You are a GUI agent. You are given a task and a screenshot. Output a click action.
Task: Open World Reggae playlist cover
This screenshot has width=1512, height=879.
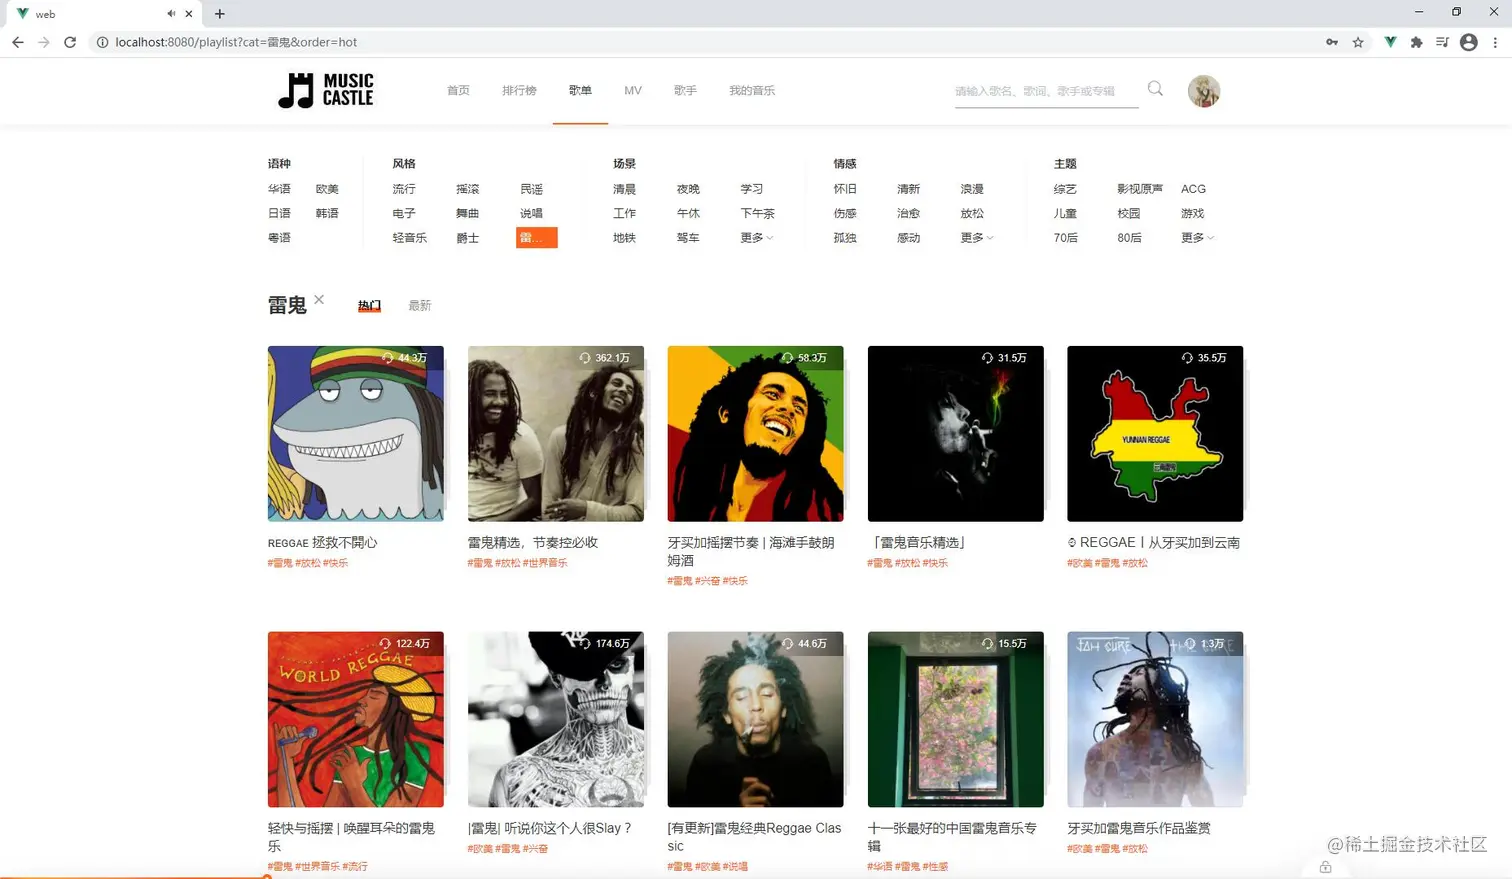point(356,719)
